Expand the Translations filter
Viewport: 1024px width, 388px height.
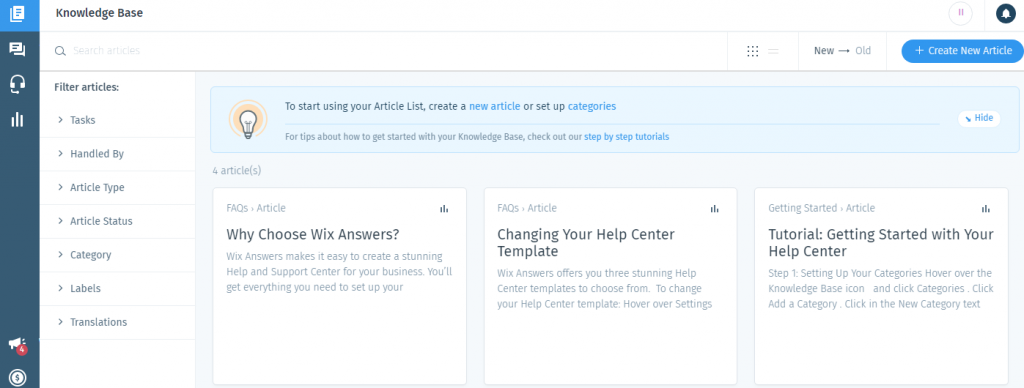click(118, 322)
